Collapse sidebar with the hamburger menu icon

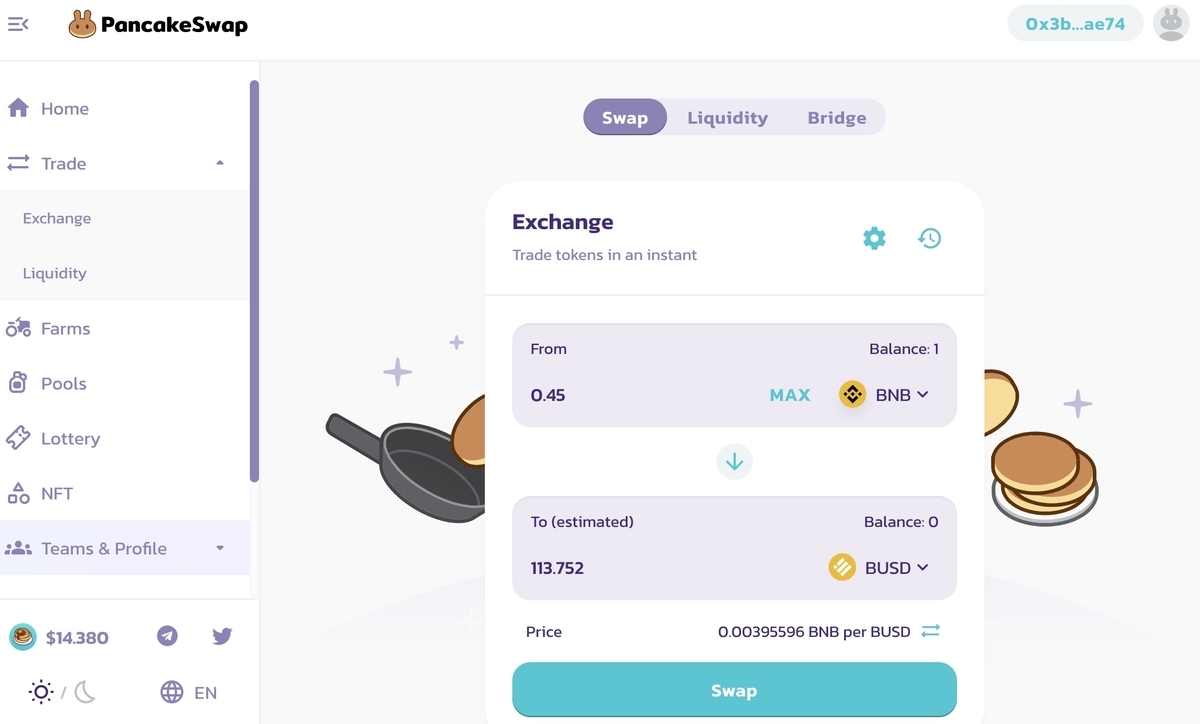[18, 24]
